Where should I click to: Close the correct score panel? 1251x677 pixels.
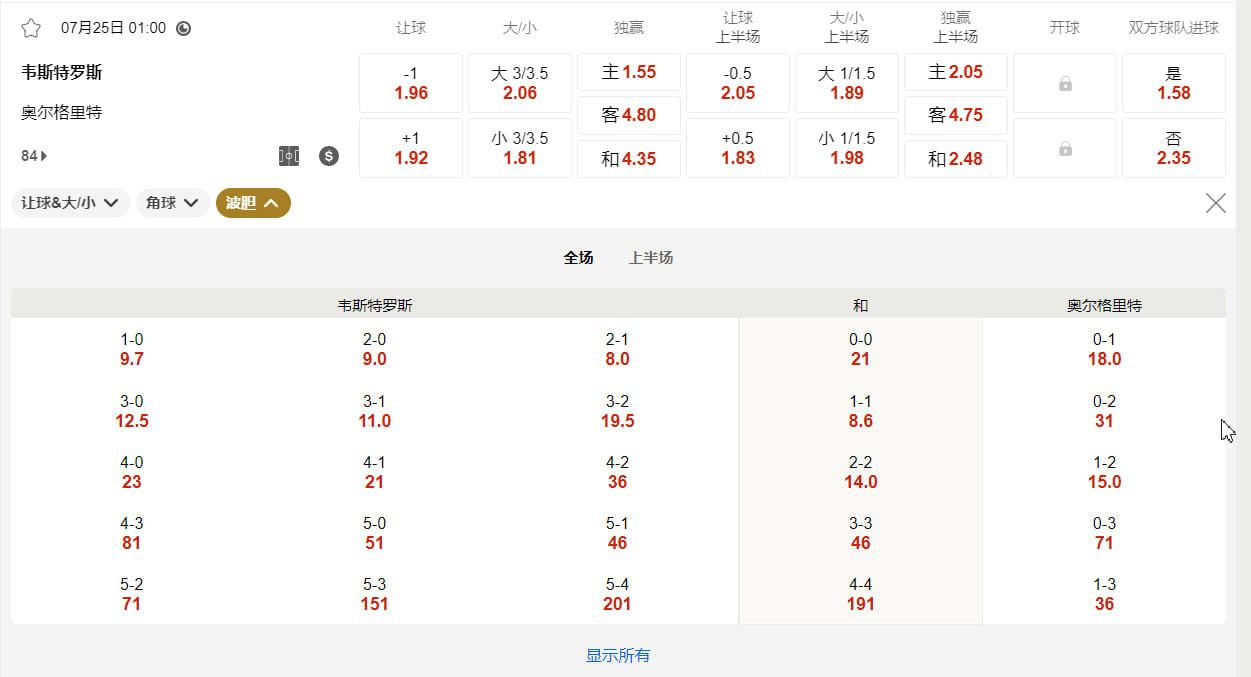coord(1216,203)
